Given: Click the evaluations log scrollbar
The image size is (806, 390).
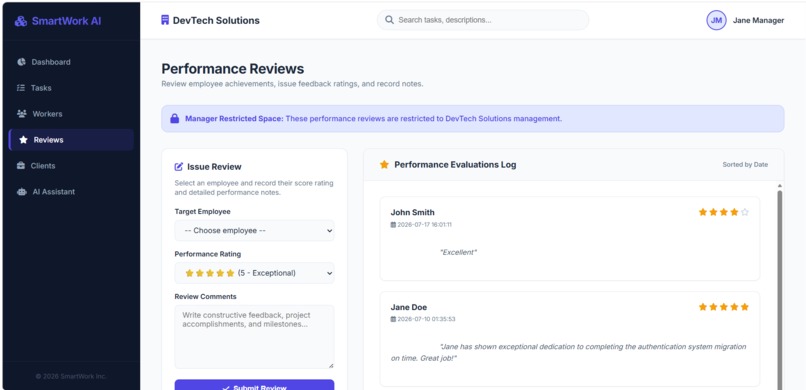Looking at the screenshot, I should pyautogui.click(x=780, y=290).
